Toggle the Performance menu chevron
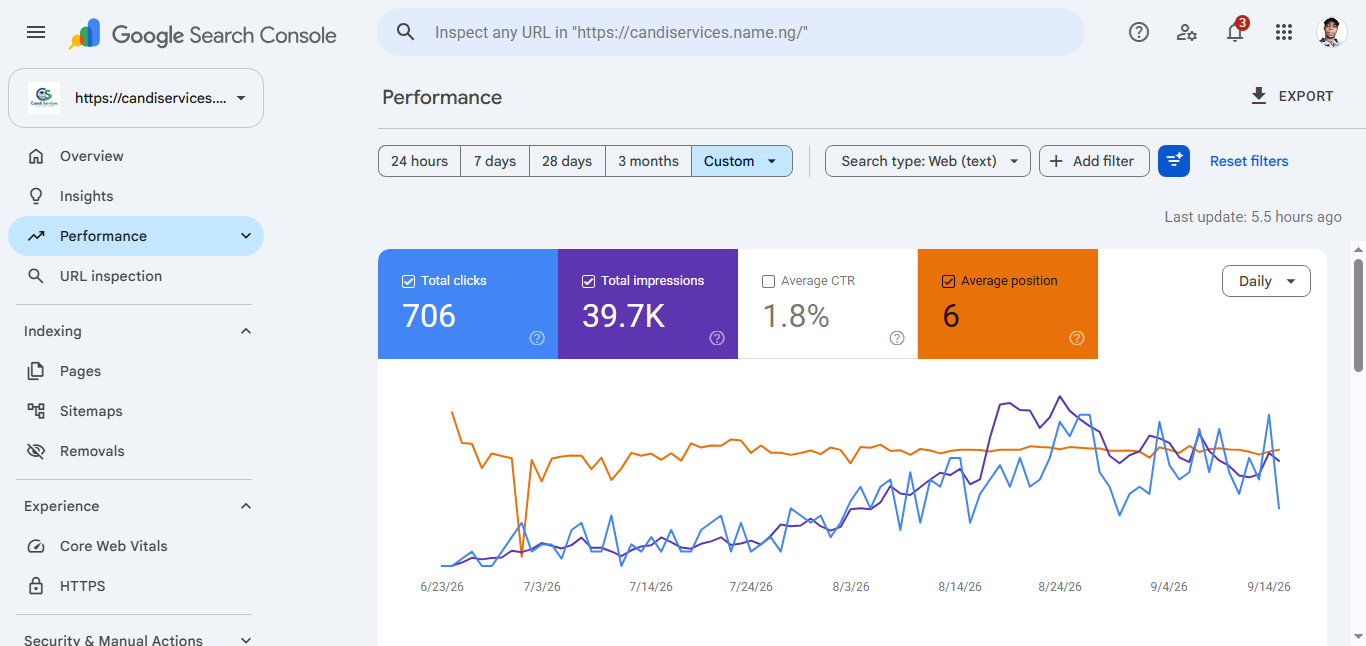The width and height of the screenshot is (1366, 646). click(246, 236)
